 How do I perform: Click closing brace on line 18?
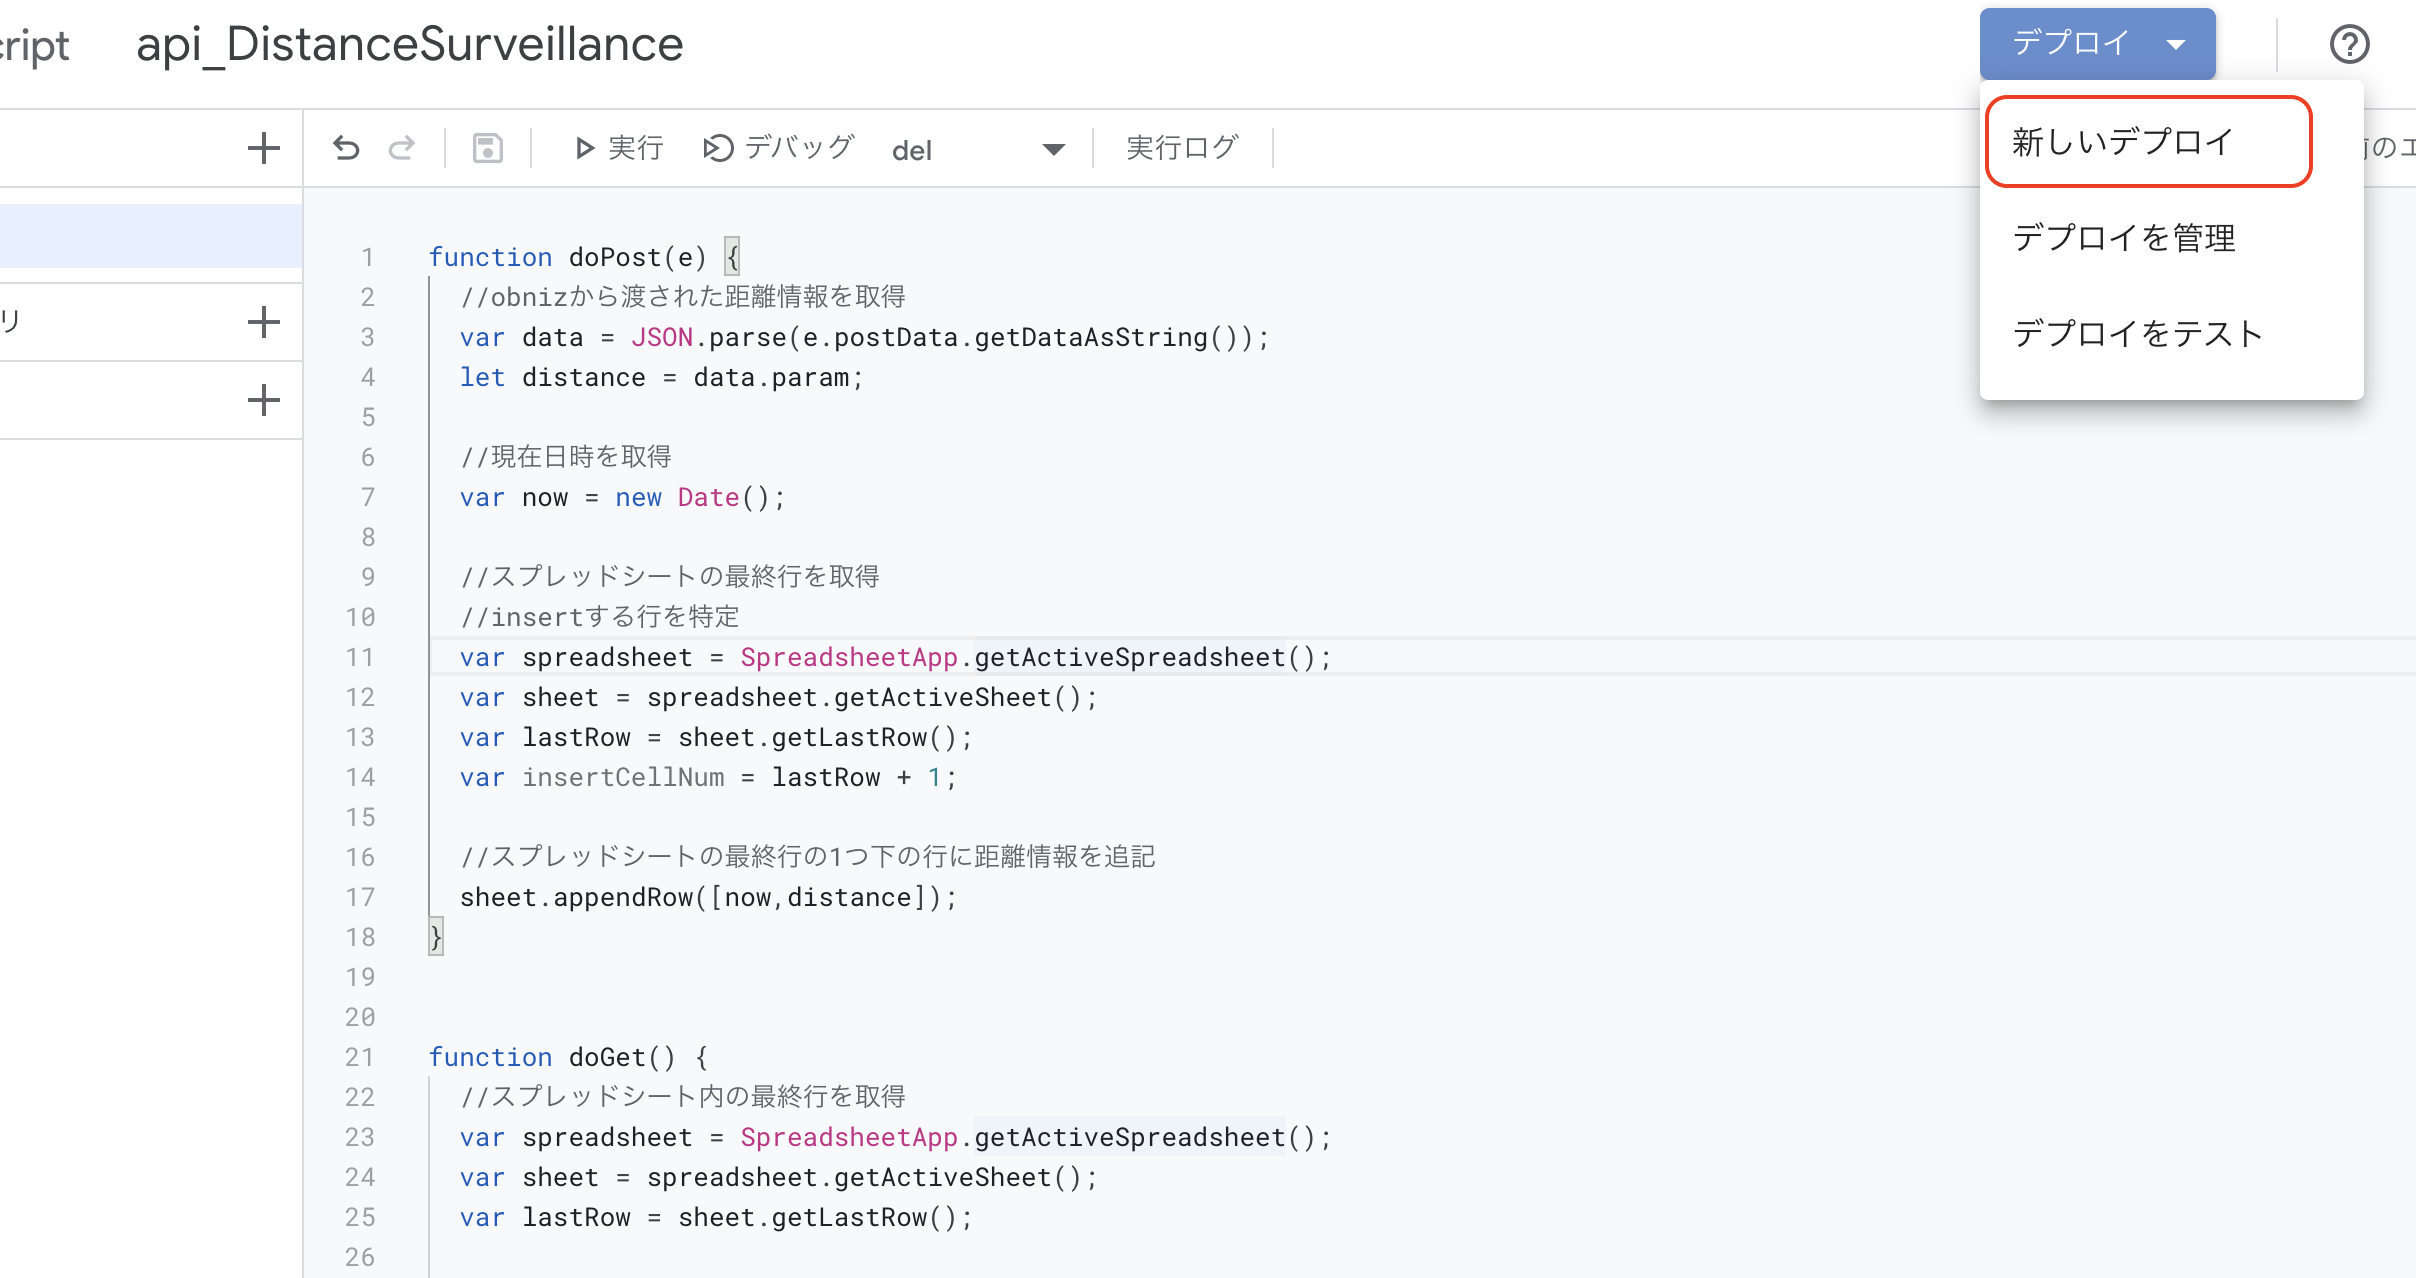(436, 937)
